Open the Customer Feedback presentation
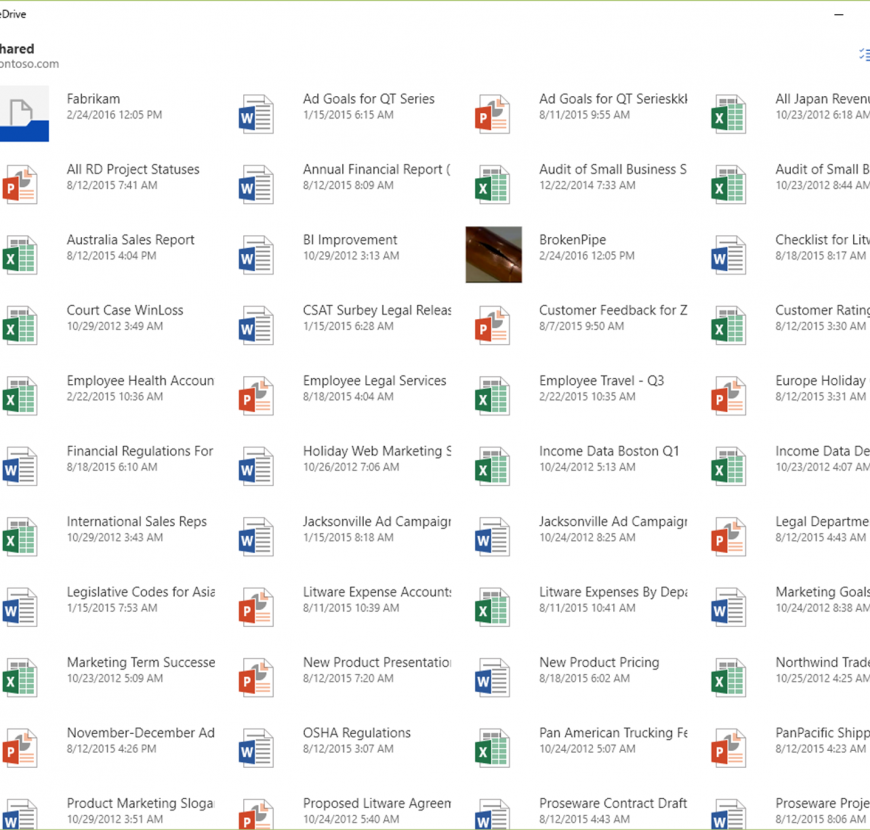 (612, 310)
